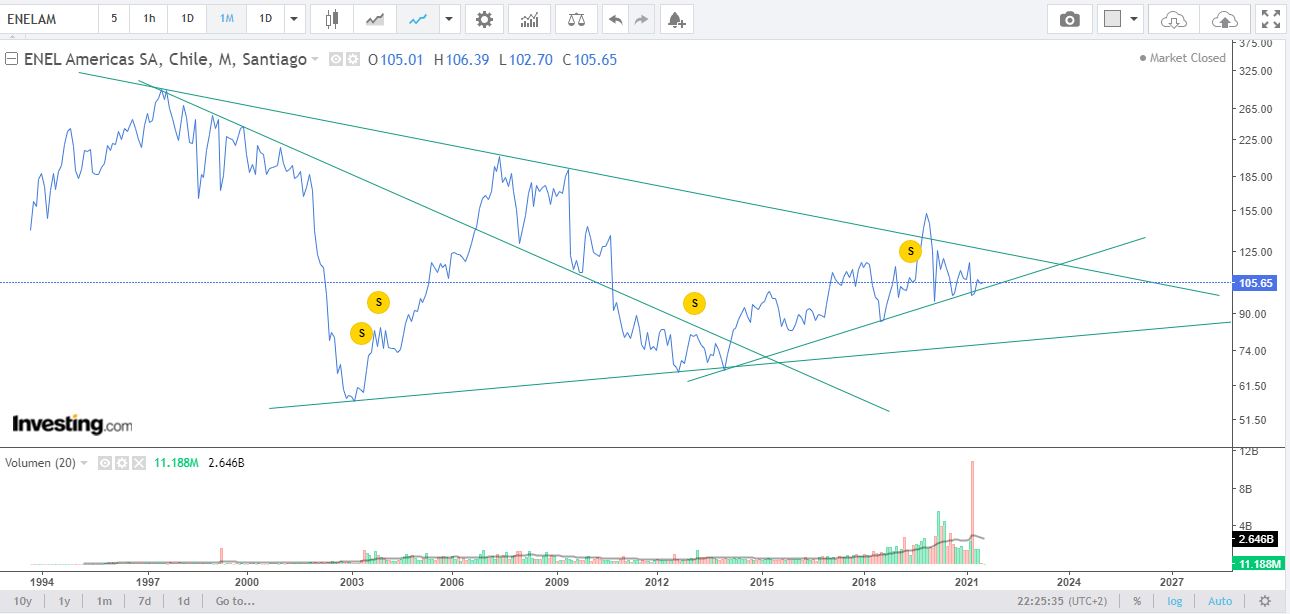1290x614 pixels.
Task: Click the chart layout square icon
Action: pos(1112,19)
